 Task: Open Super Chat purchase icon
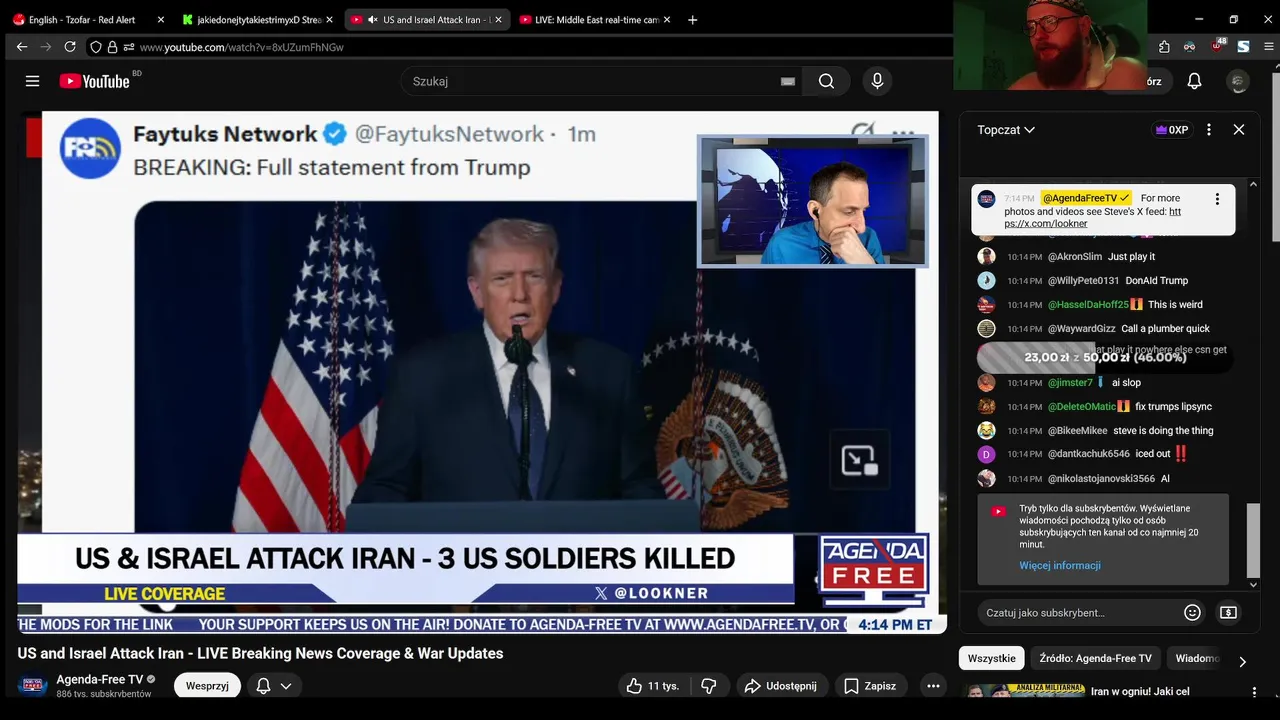tap(1228, 612)
